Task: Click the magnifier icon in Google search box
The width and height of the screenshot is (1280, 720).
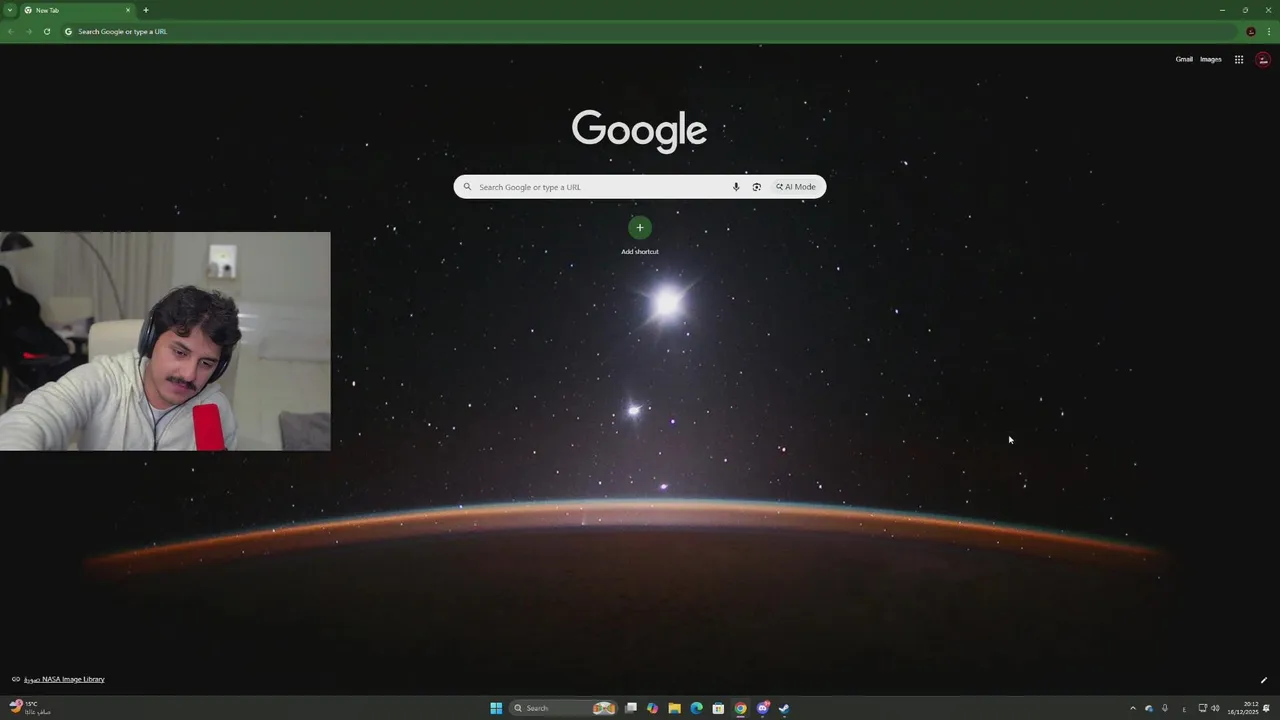Action: (x=467, y=187)
